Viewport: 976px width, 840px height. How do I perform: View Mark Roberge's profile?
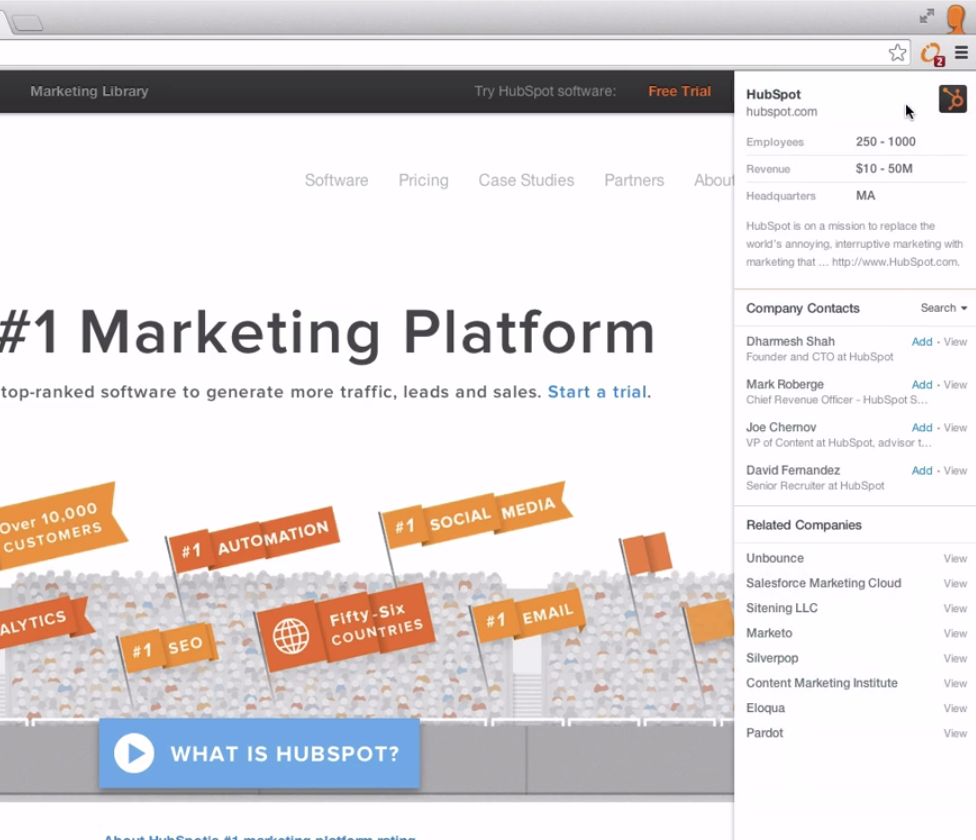point(955,385)
